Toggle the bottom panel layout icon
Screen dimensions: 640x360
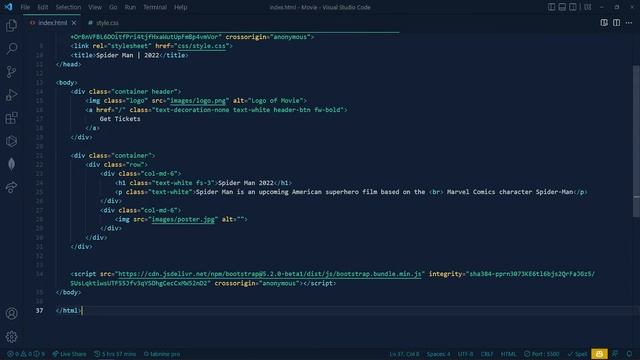point(562,7)
